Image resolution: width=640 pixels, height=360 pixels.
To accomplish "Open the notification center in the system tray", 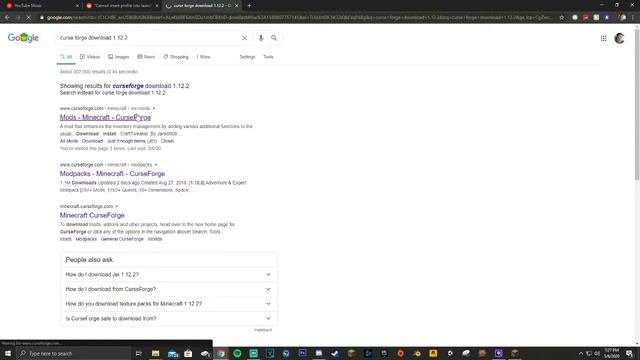I will [x=629, y=353].
